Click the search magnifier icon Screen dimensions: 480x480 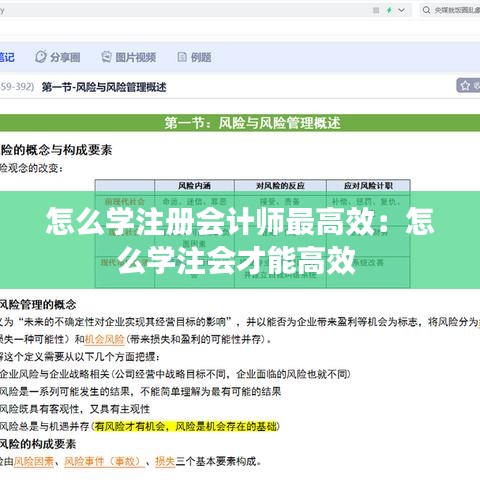tap(426, 10)
